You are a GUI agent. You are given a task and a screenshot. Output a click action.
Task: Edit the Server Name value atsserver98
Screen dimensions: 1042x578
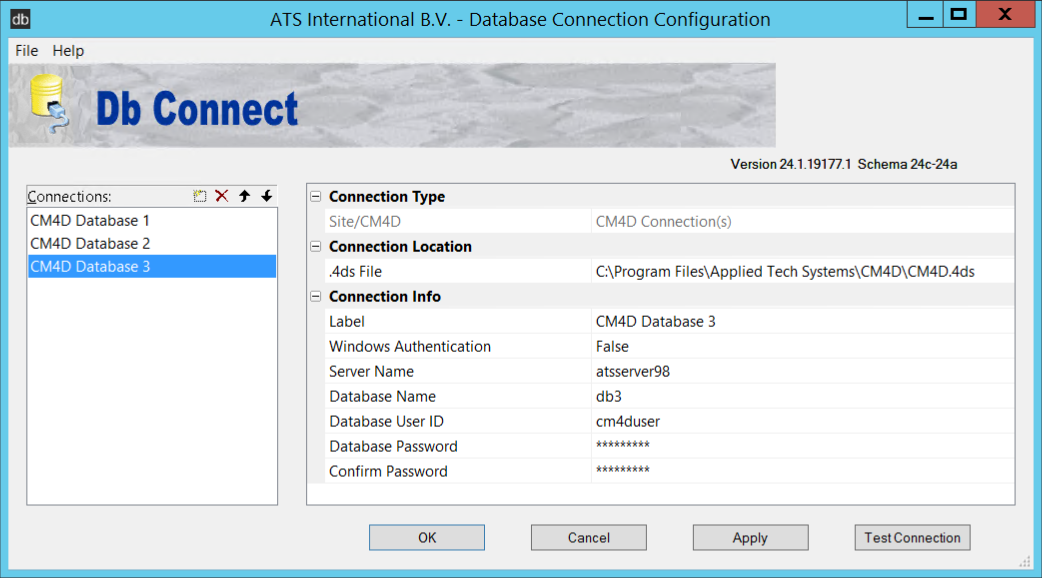[803, 371]
